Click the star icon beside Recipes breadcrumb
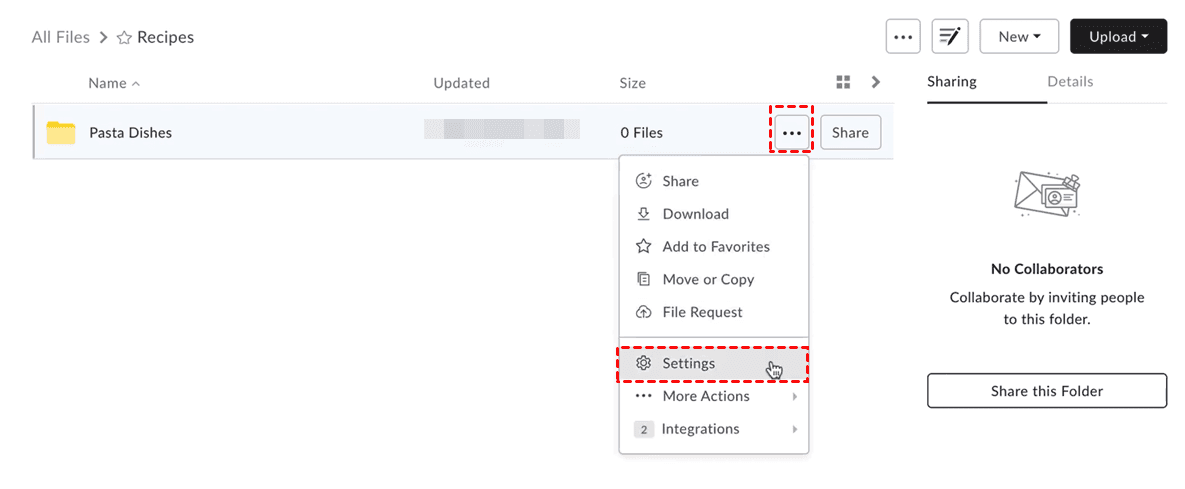The image size is (1185, 489). coord(125,38)
